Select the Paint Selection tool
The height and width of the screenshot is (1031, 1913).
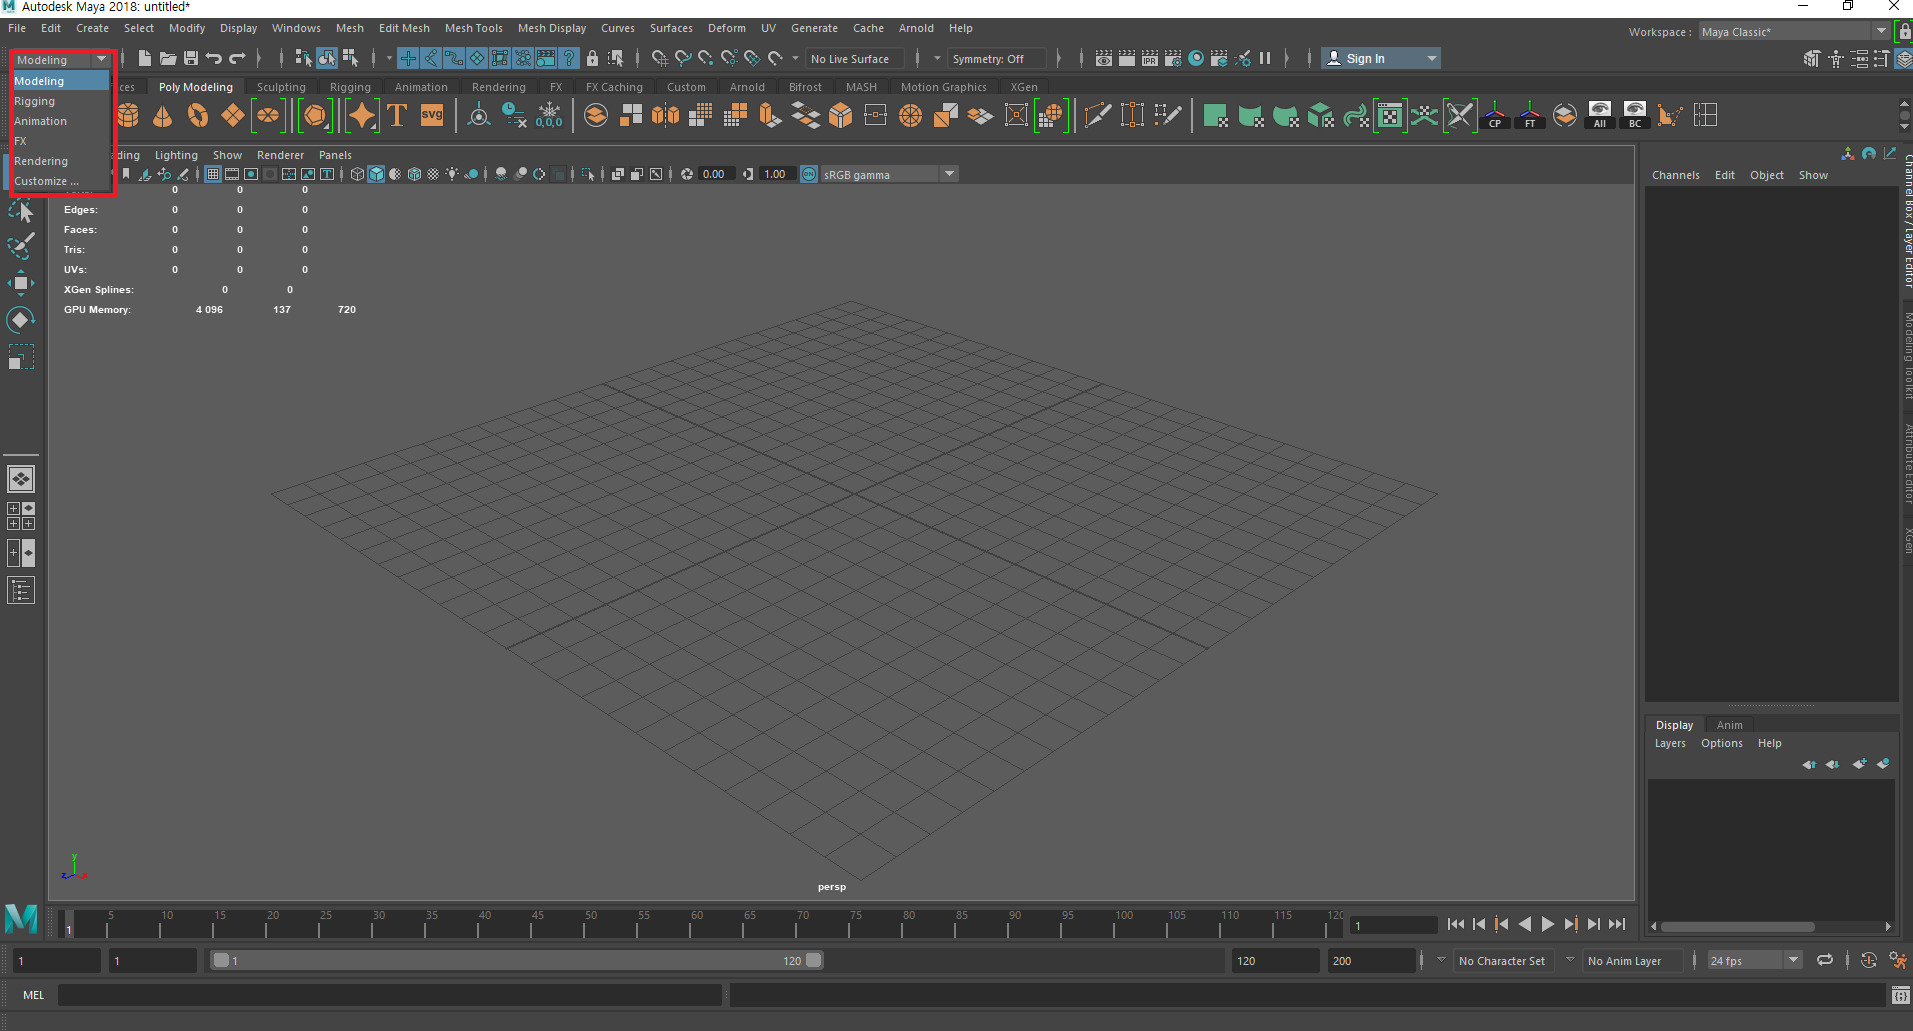coord(20,246)
